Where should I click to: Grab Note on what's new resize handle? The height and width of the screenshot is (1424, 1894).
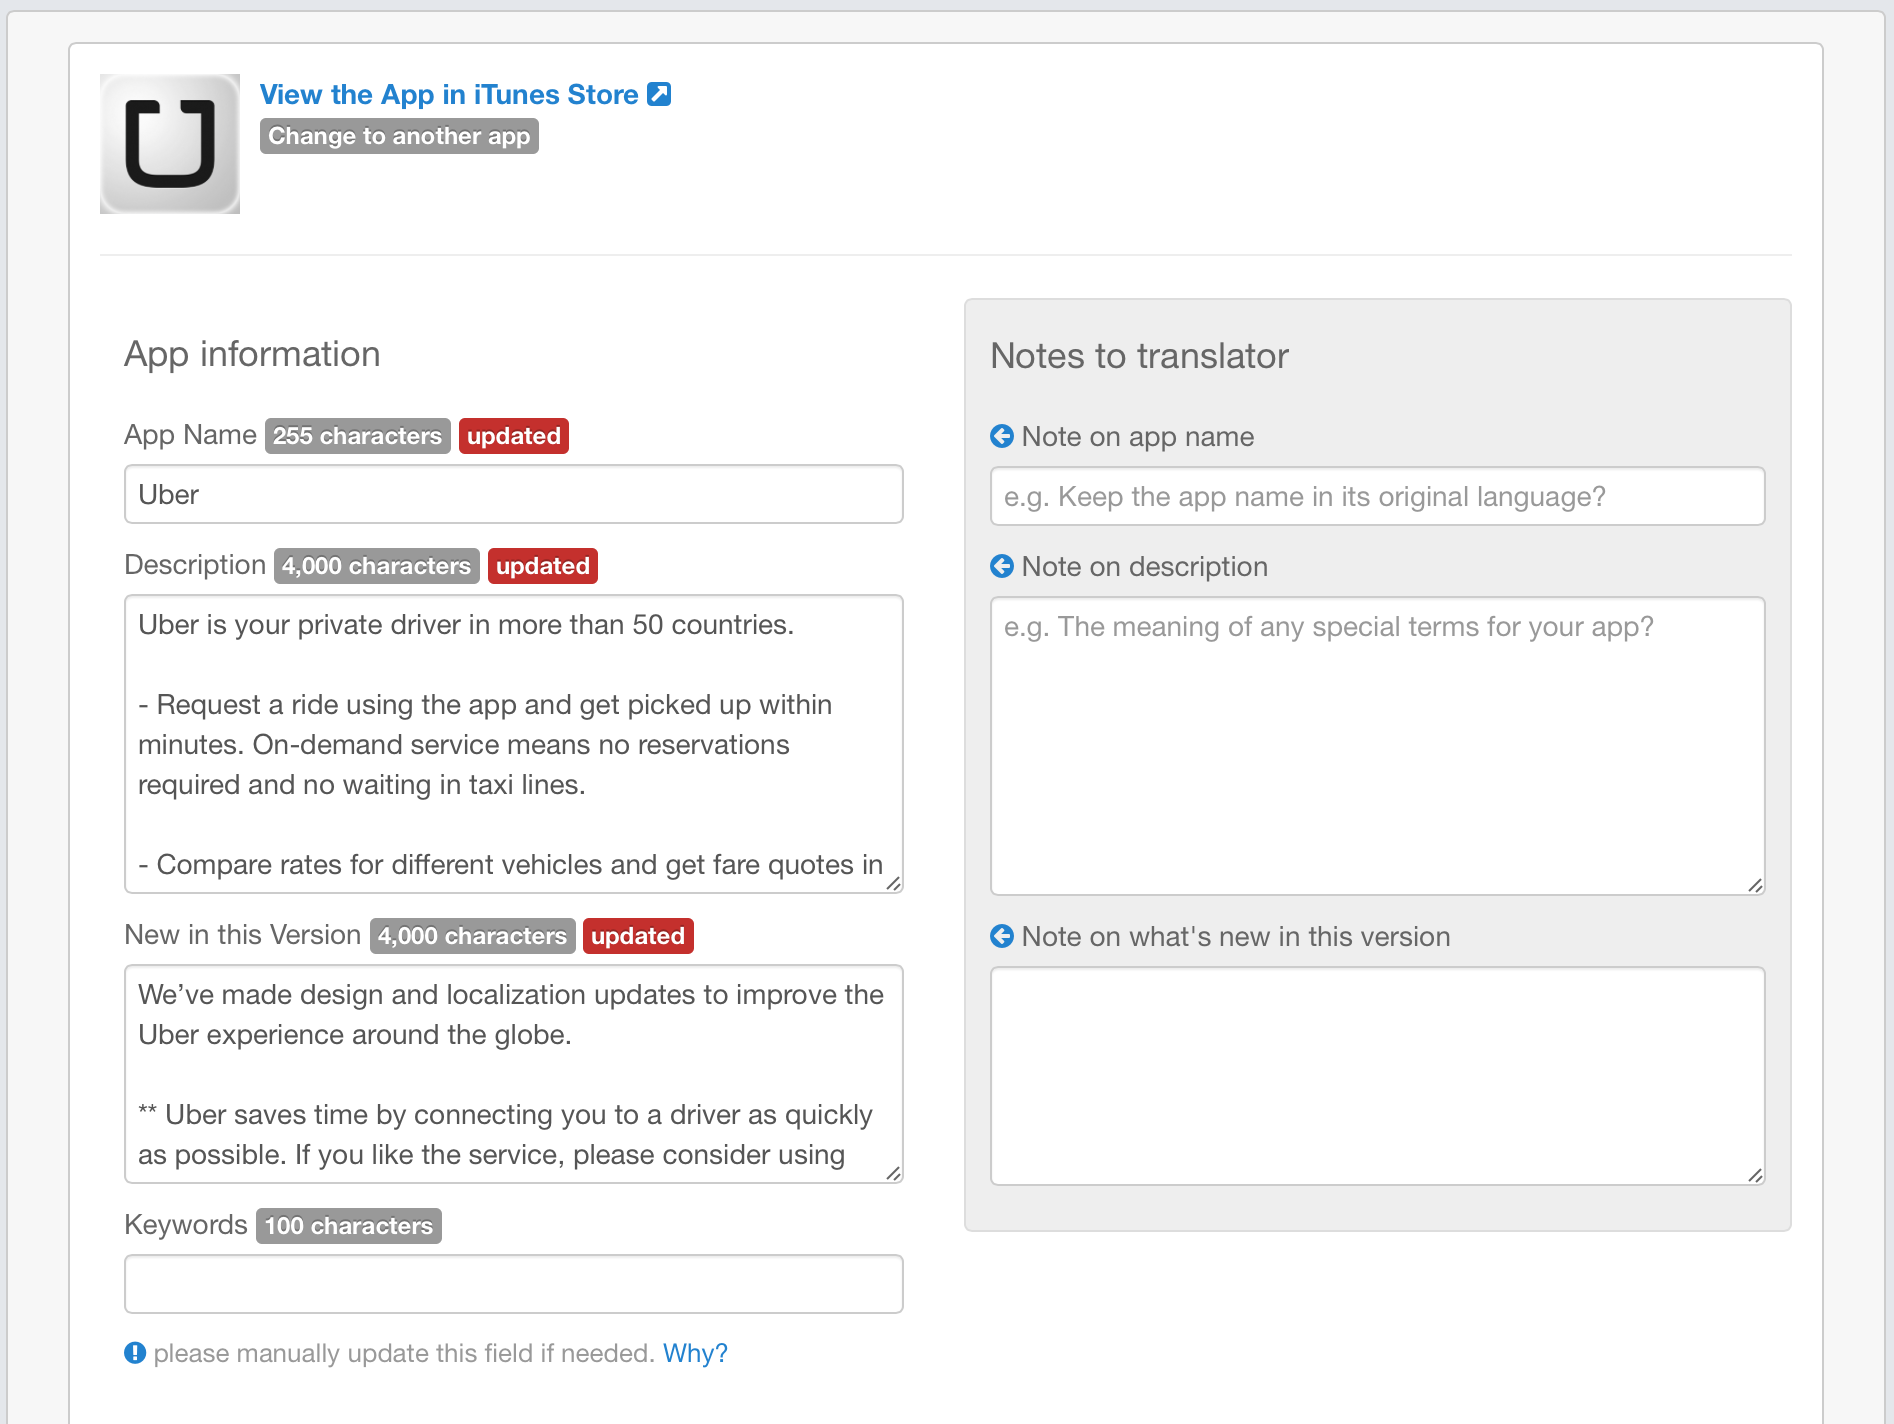pyautogui.click(x=1755, y=1175)
